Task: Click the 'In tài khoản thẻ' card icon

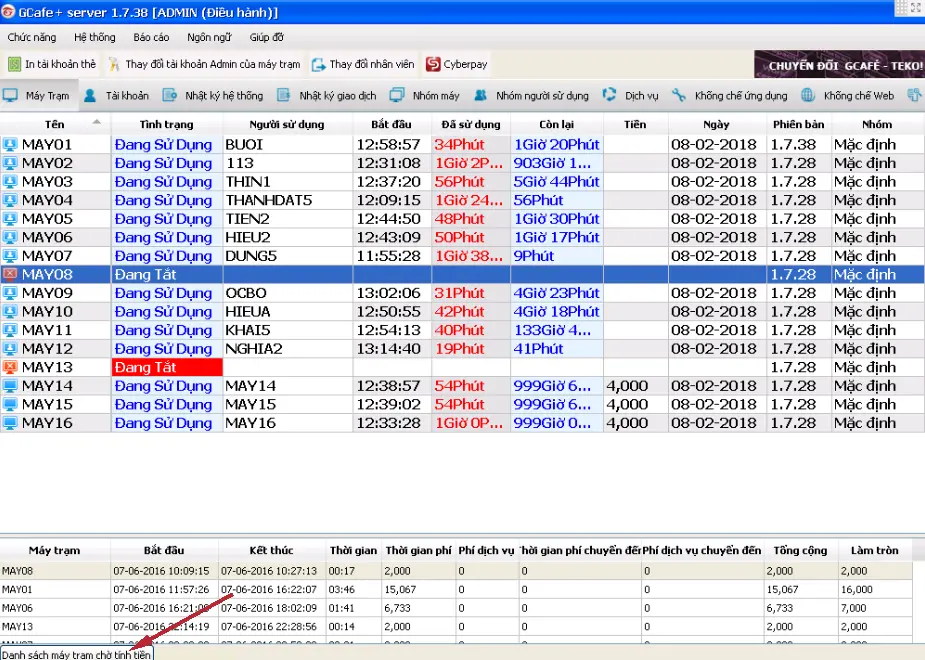Action: pos(14,64)
